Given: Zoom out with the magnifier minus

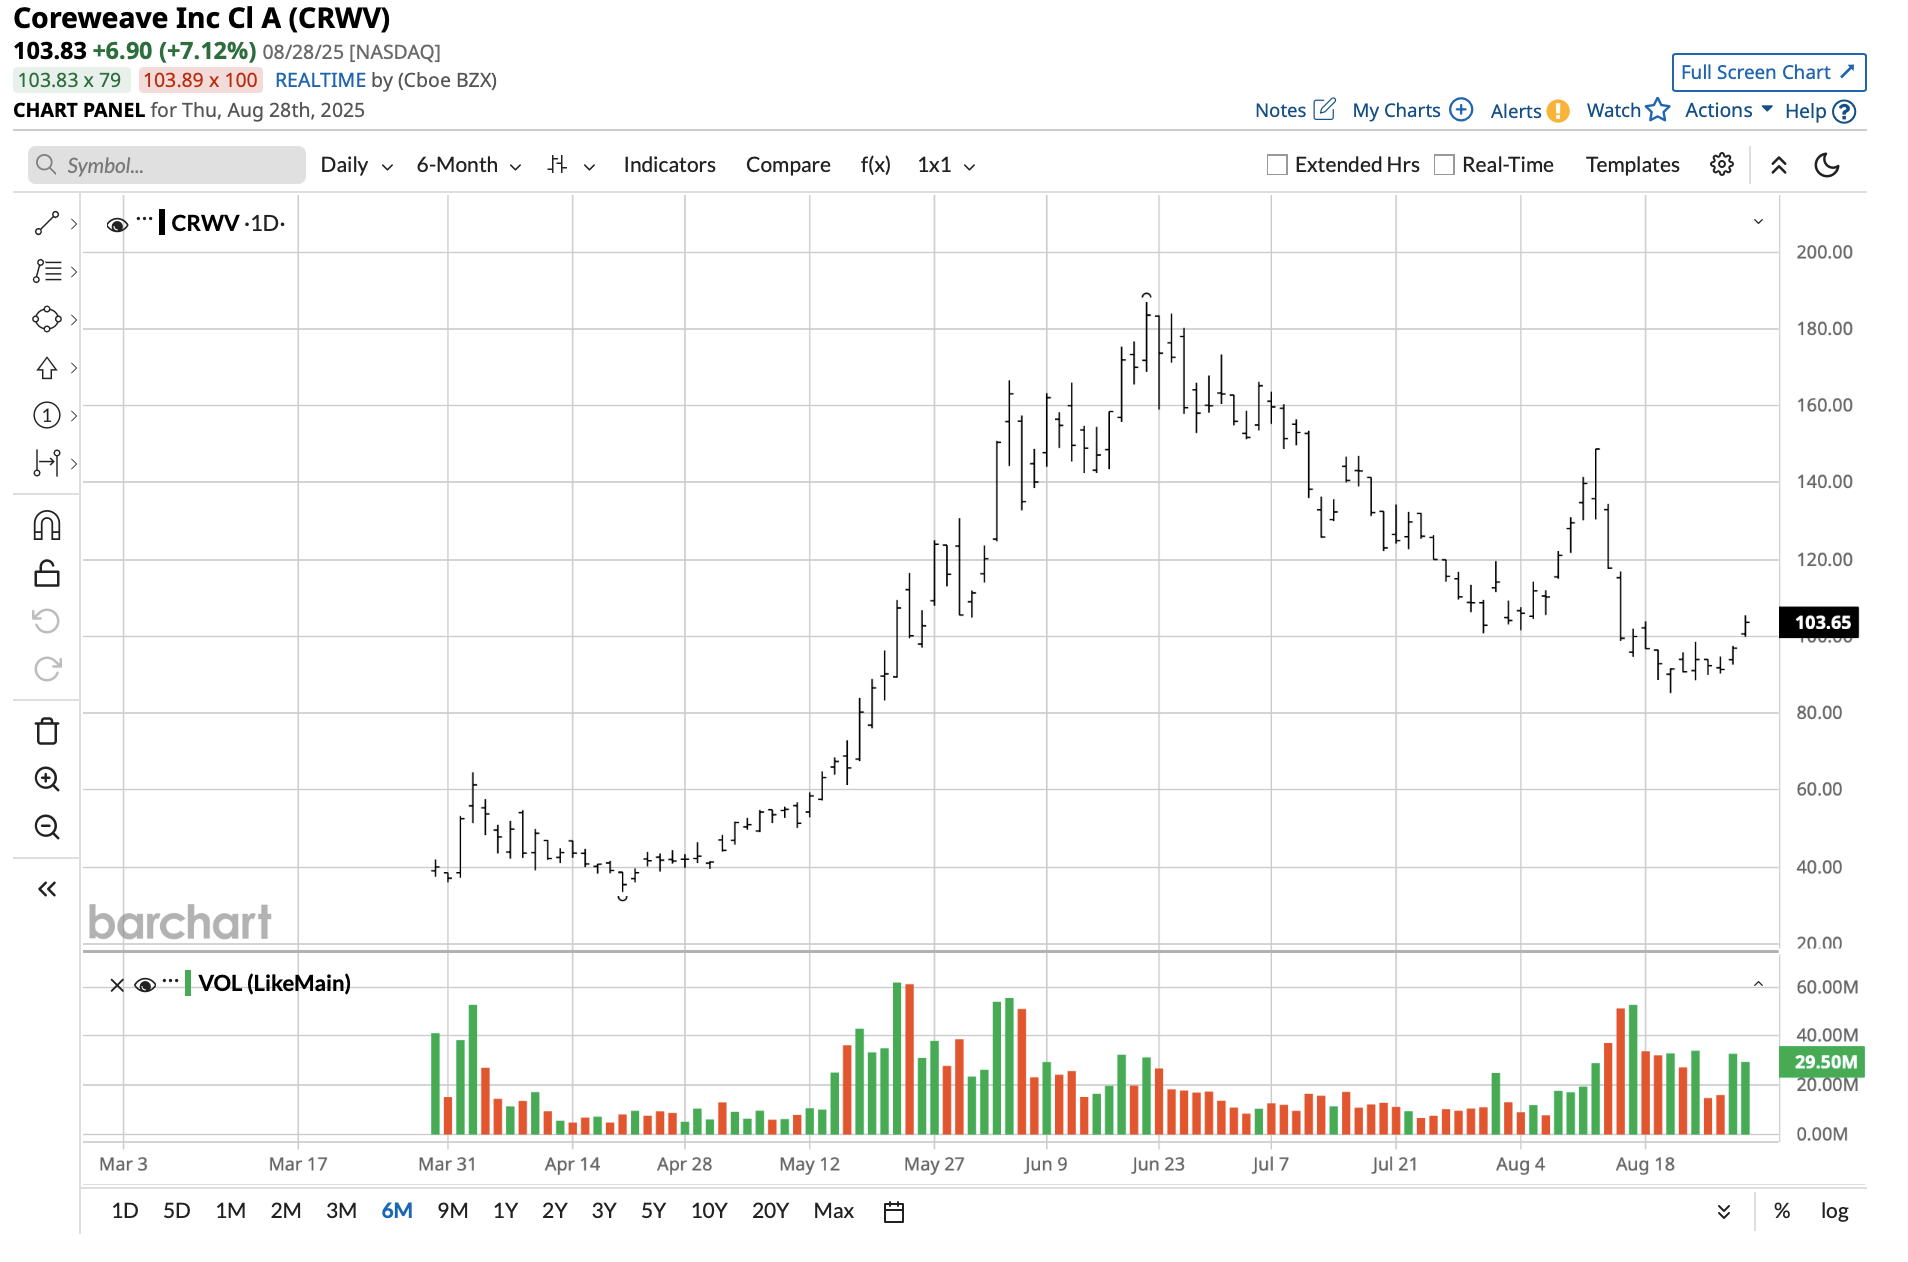Looking at the screenshot, I should [x=47, y=827].
